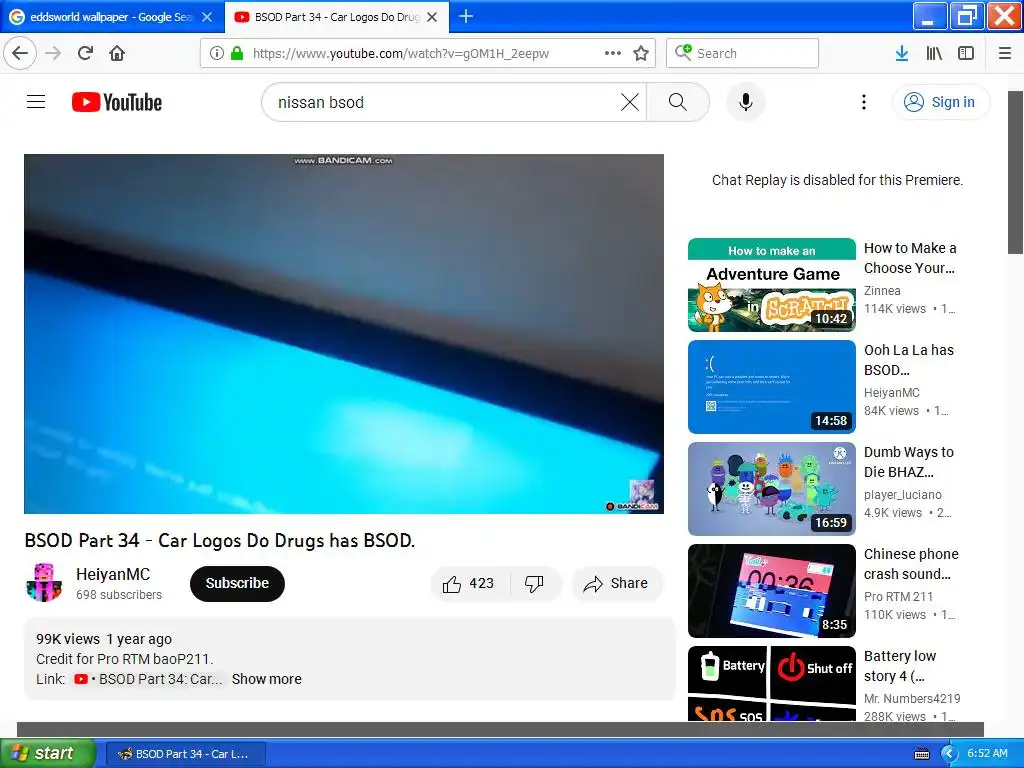Show site information icon in address bar

pos(216,53)
